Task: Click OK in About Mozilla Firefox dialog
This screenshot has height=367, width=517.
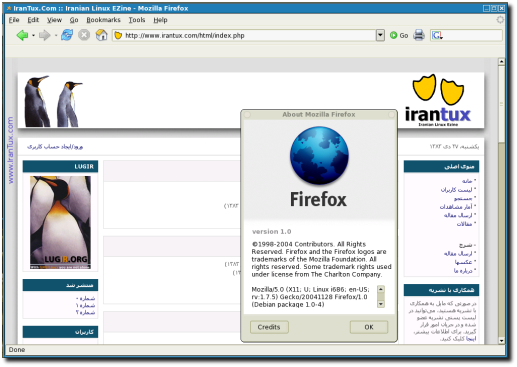Action: pyautogui.click(x=369, y=327)
